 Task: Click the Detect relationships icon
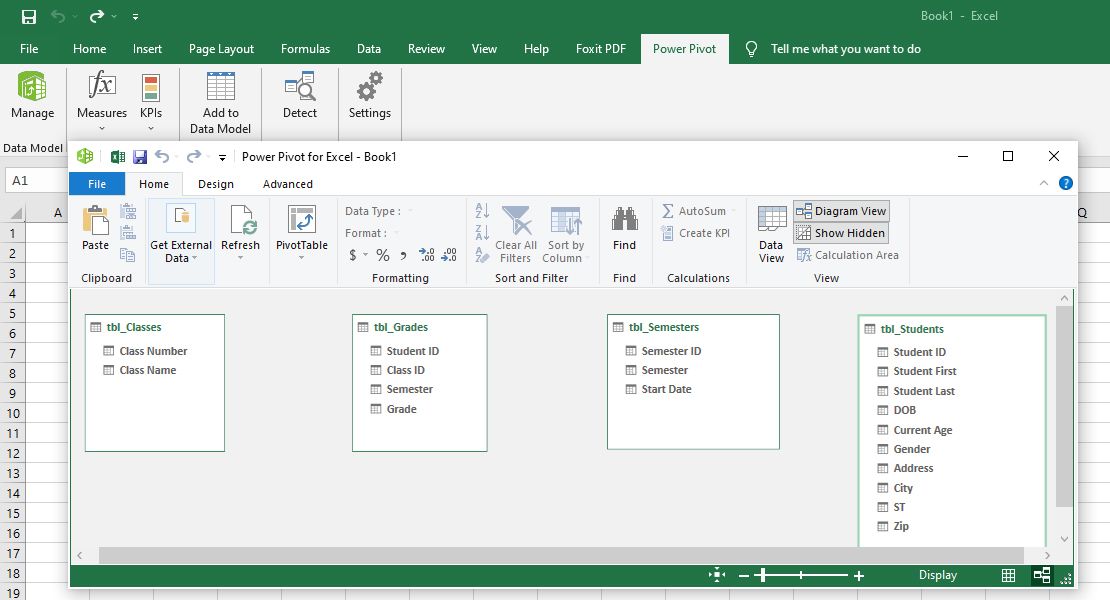coord(299,90)
